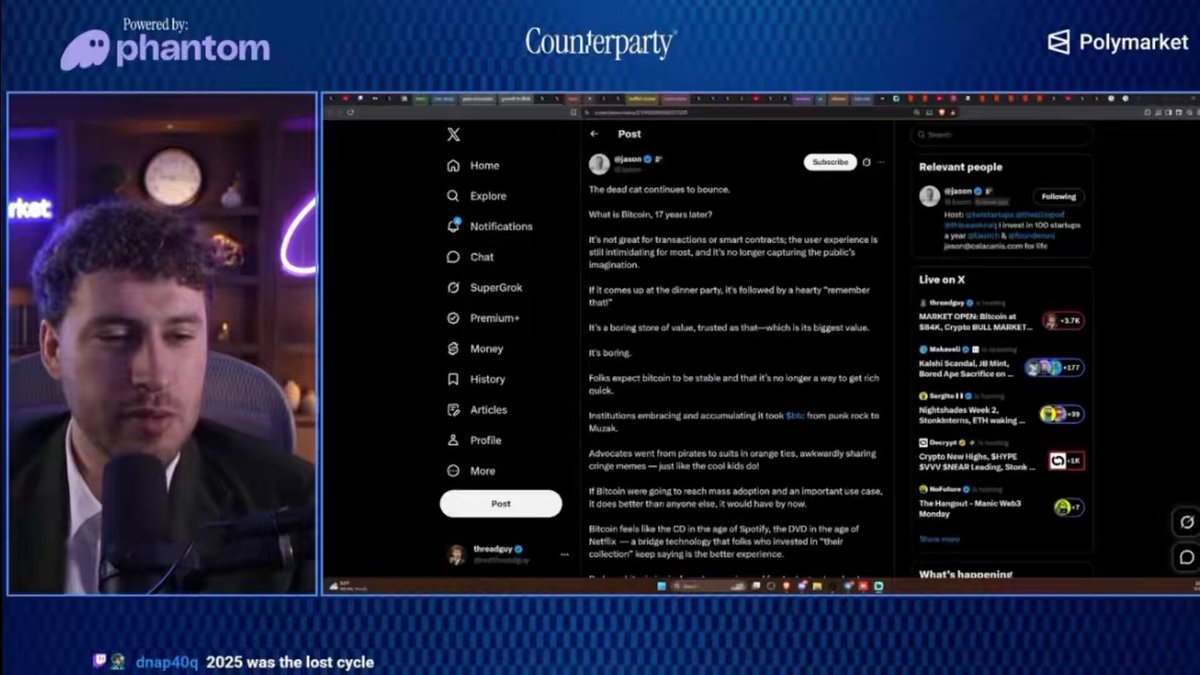Click the Explore magnifier icon
1200x675 pixels.
coord(453,196)
